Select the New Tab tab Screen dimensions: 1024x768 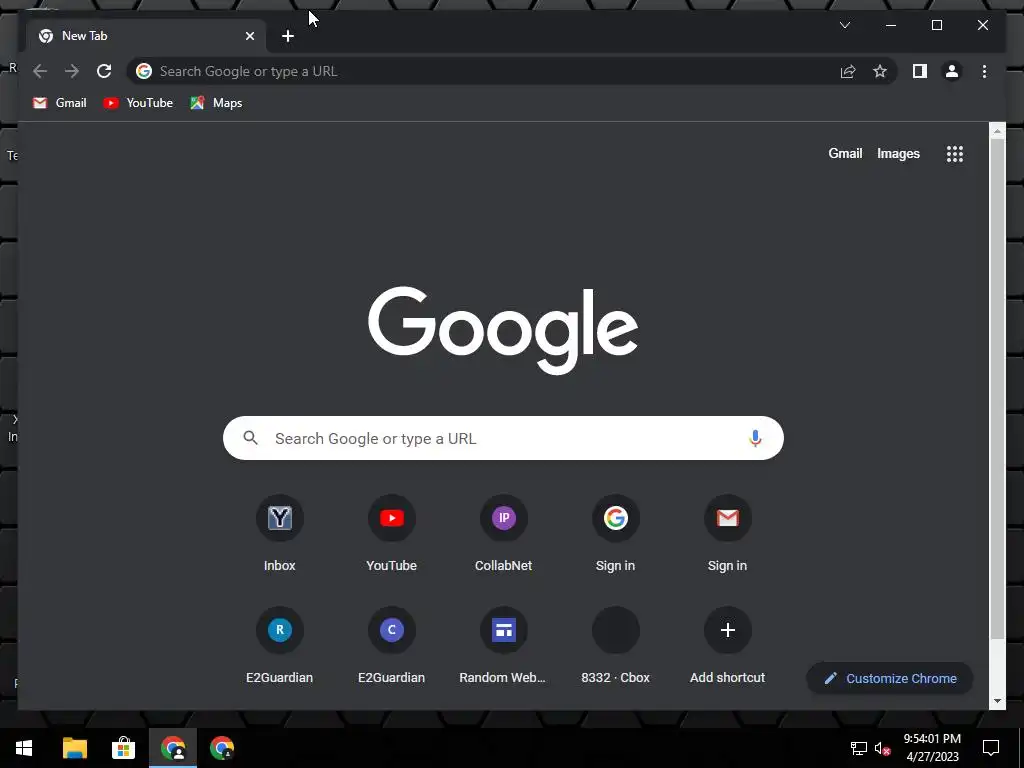(x=146, y=36)
